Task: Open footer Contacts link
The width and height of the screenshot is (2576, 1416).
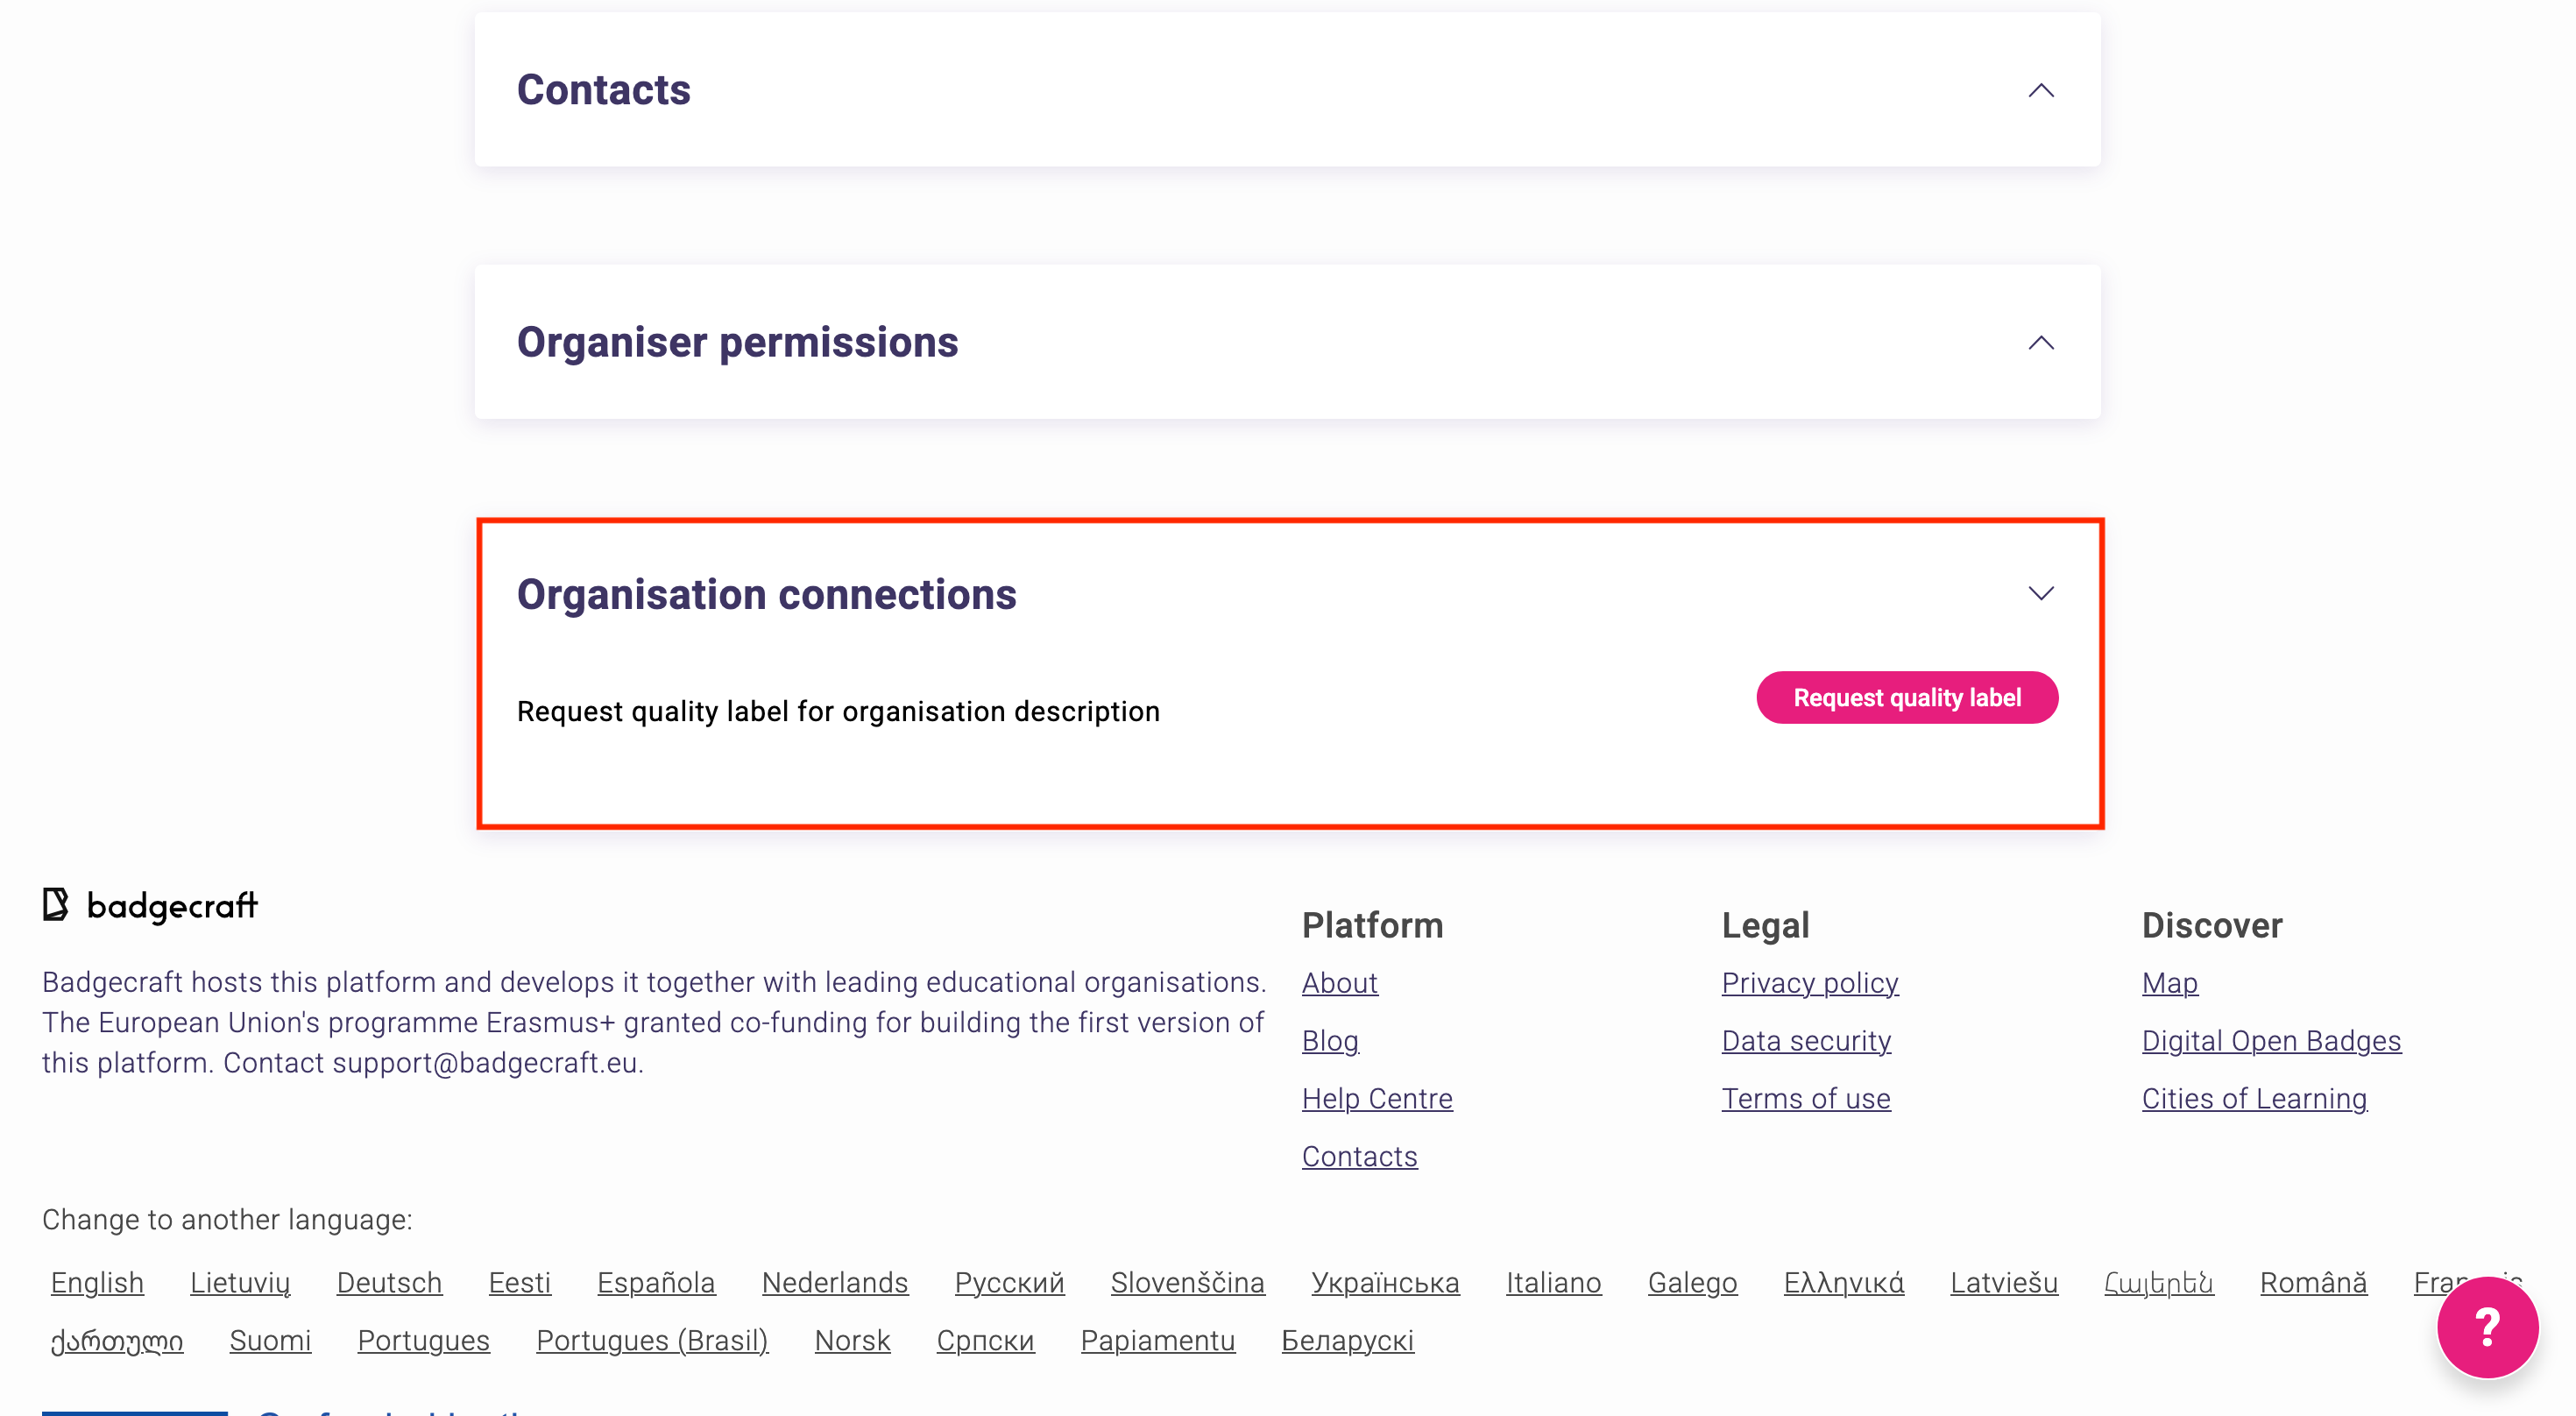Action: [x=1359, y=1156]
